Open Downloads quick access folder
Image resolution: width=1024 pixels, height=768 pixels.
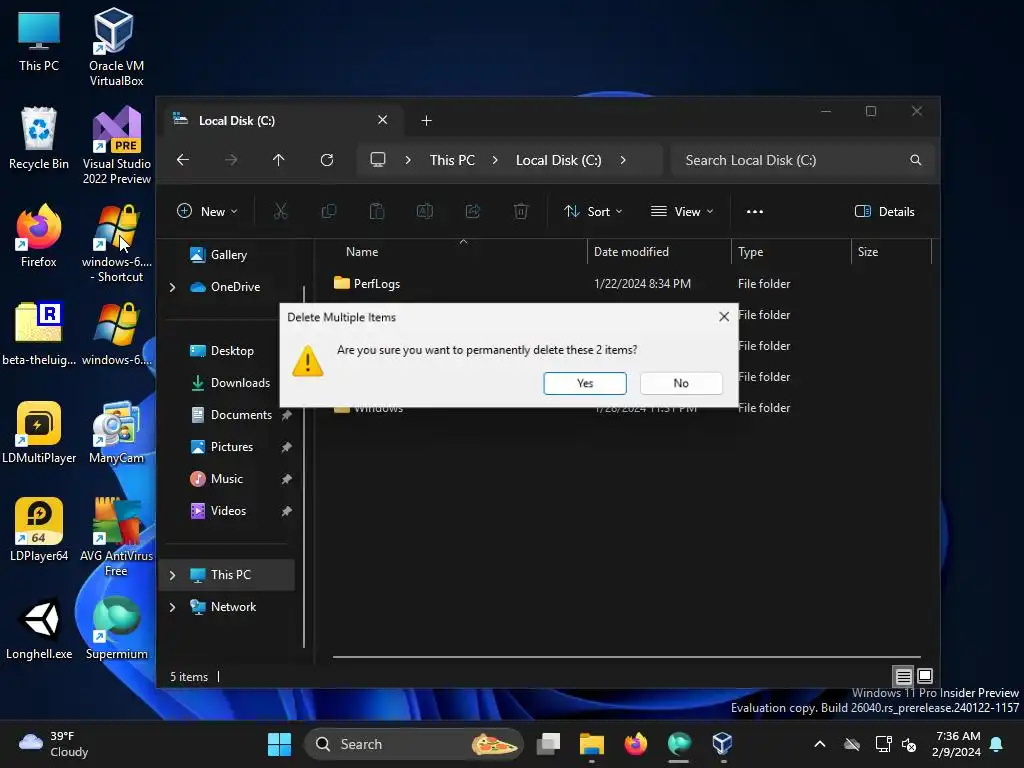(231, 383)
